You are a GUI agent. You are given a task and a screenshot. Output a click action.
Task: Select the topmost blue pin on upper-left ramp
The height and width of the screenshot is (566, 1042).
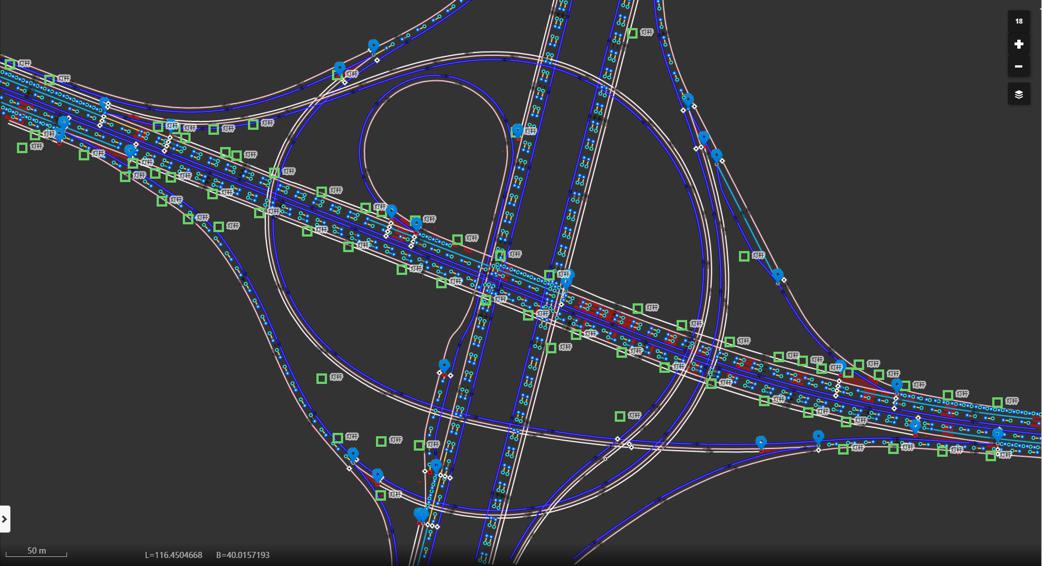[374, 46]
